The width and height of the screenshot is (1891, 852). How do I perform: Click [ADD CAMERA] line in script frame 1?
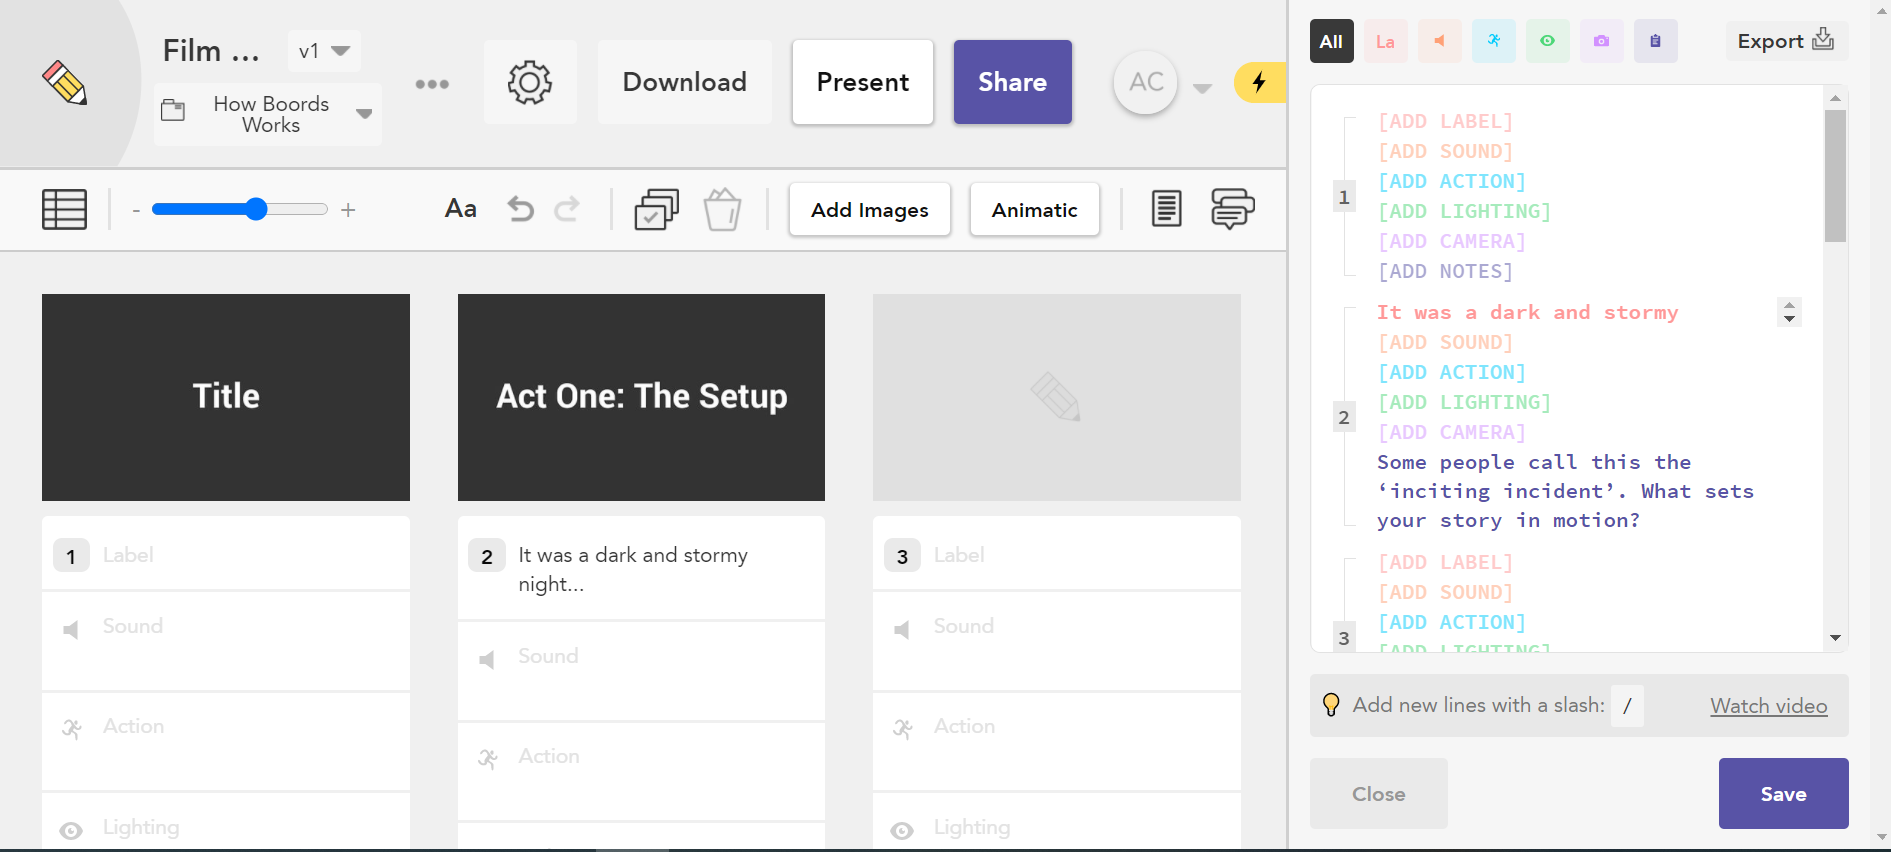(1451, 241)
